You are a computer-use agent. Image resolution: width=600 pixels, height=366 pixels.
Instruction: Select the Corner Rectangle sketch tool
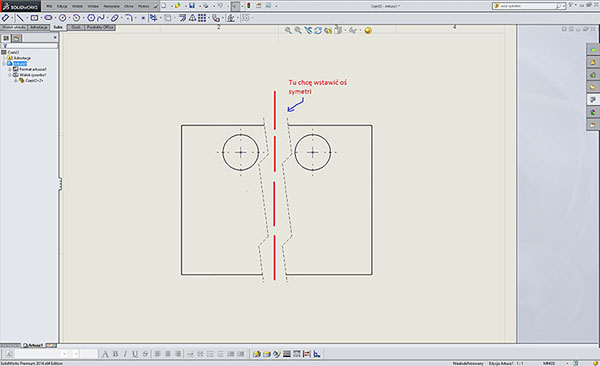coord(34,18)
